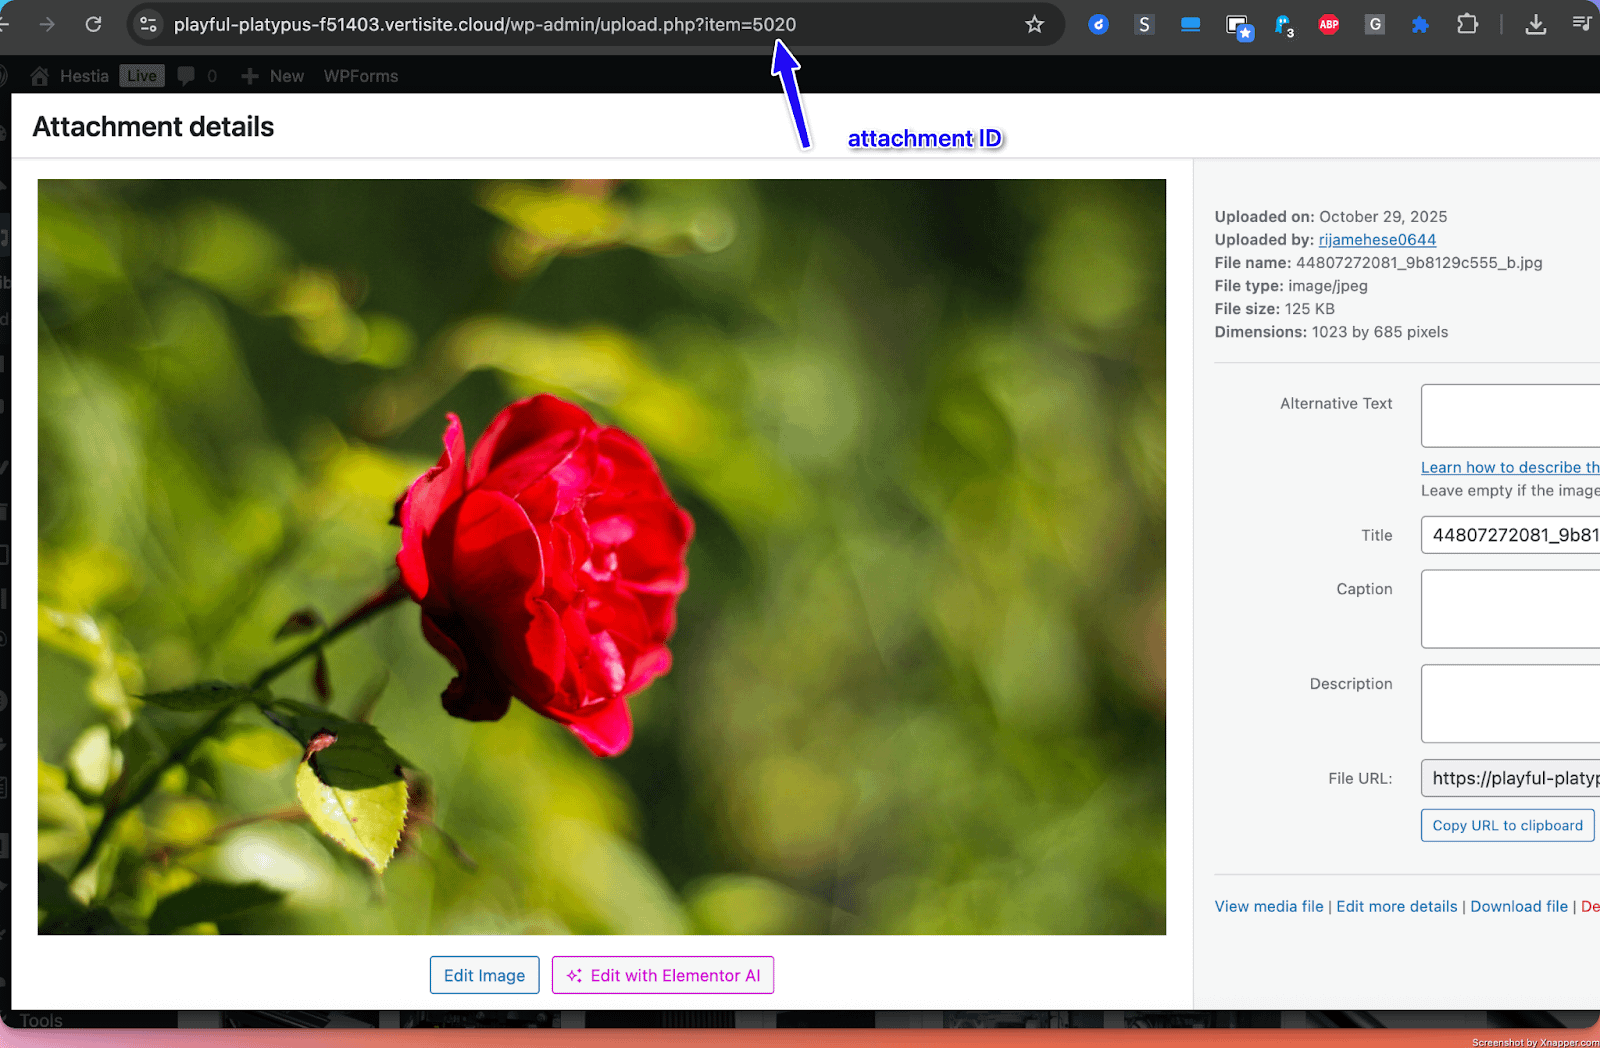Click the forward navigation arrow
This screenshot has height=1048, width=1600.
click(x=47, y=24)
